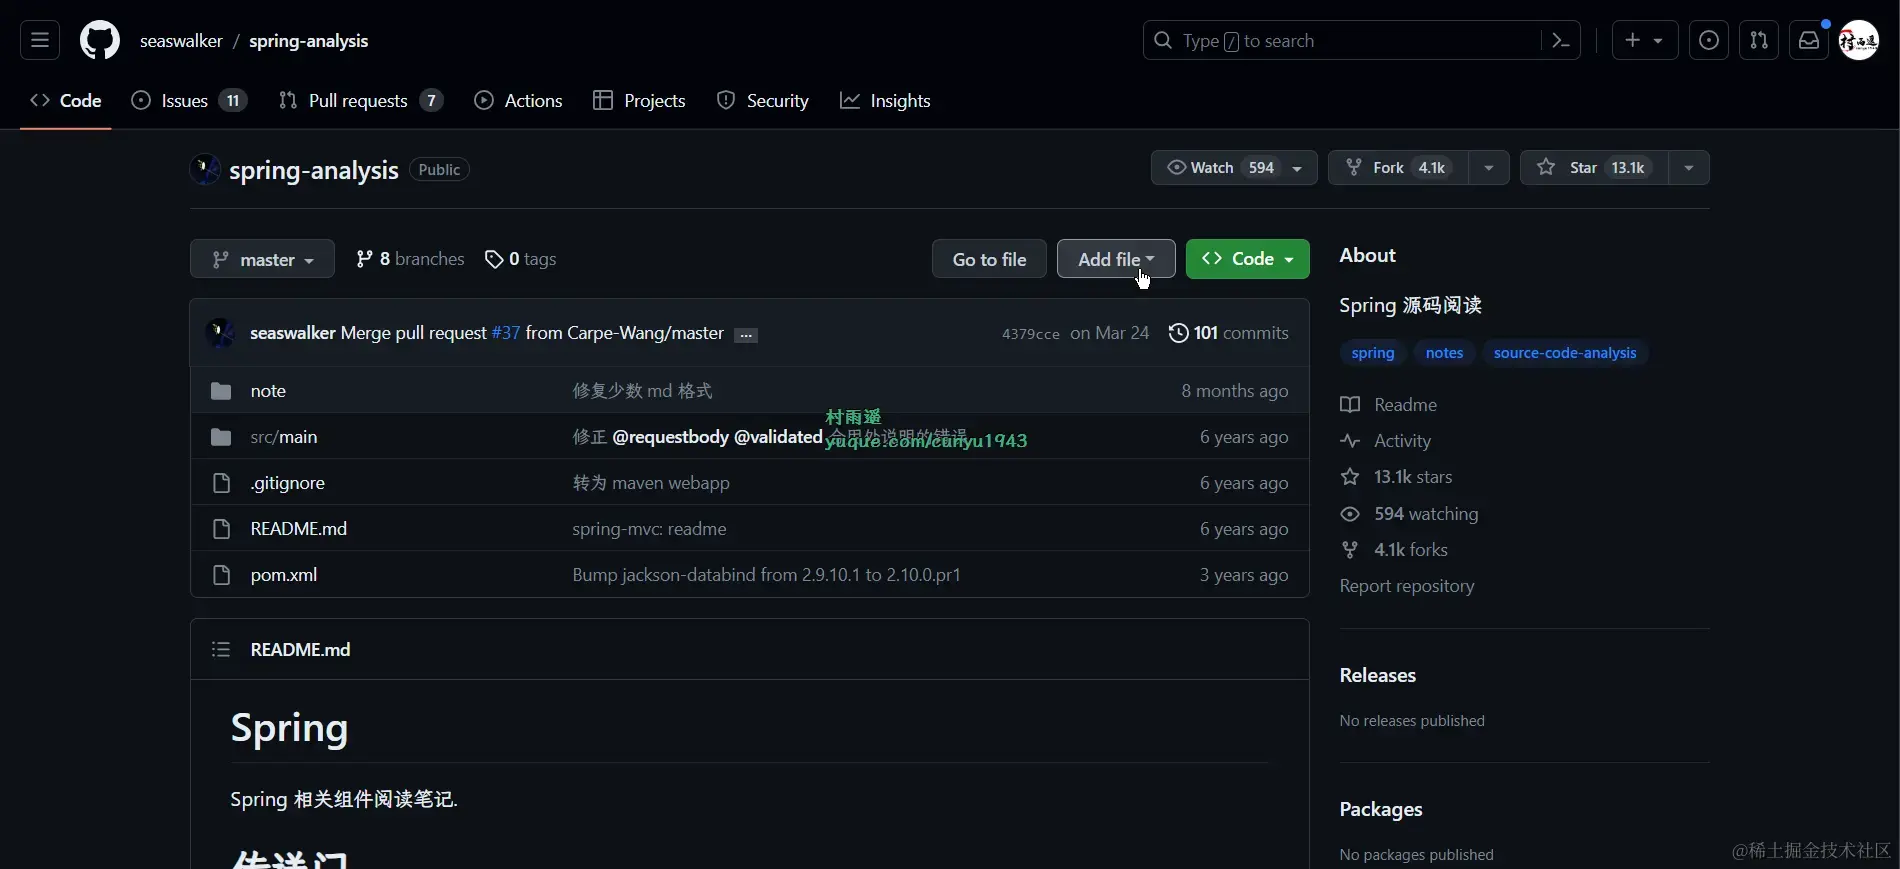Viewport: 1900px width, 869px height.
Task: Switch to the Actions tab
Action: (x=518, y=101)
